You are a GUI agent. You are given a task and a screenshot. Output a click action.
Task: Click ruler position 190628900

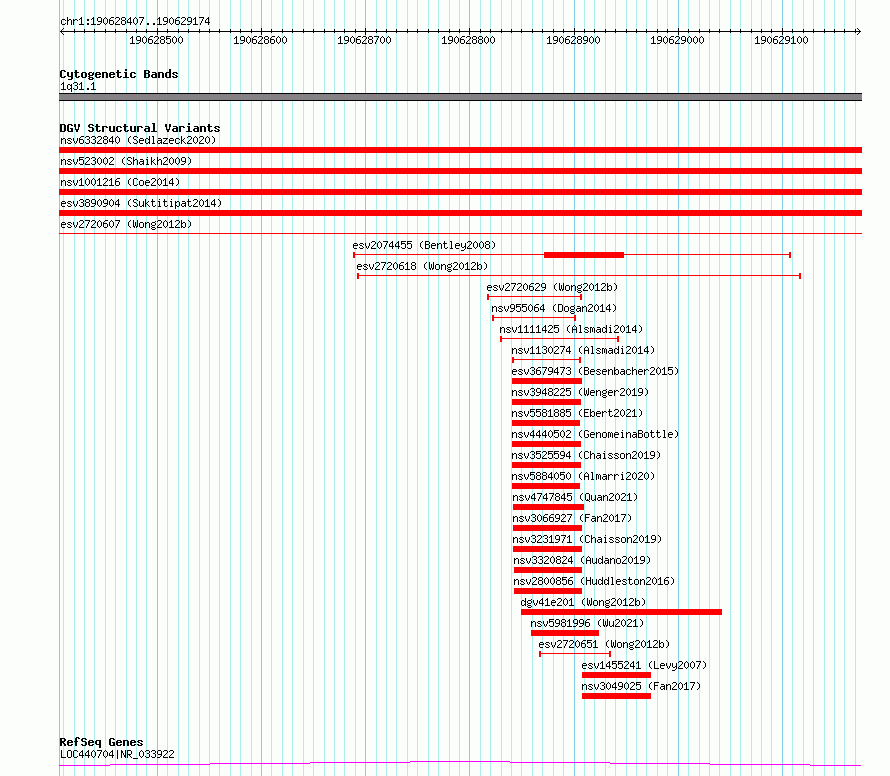pos(573,40)
